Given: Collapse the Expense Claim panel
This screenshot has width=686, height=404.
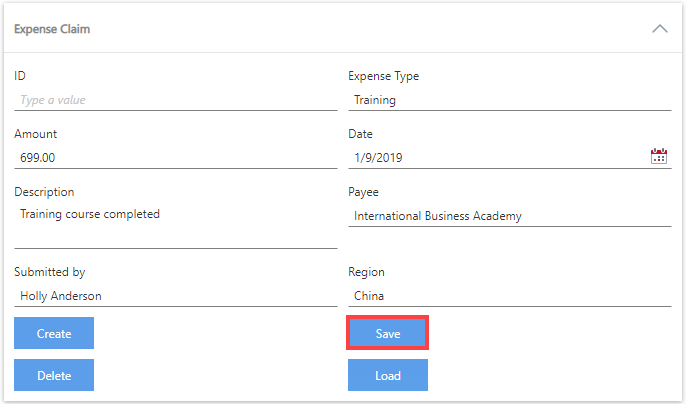Looking at the screenshot, I should pos(660,29).
